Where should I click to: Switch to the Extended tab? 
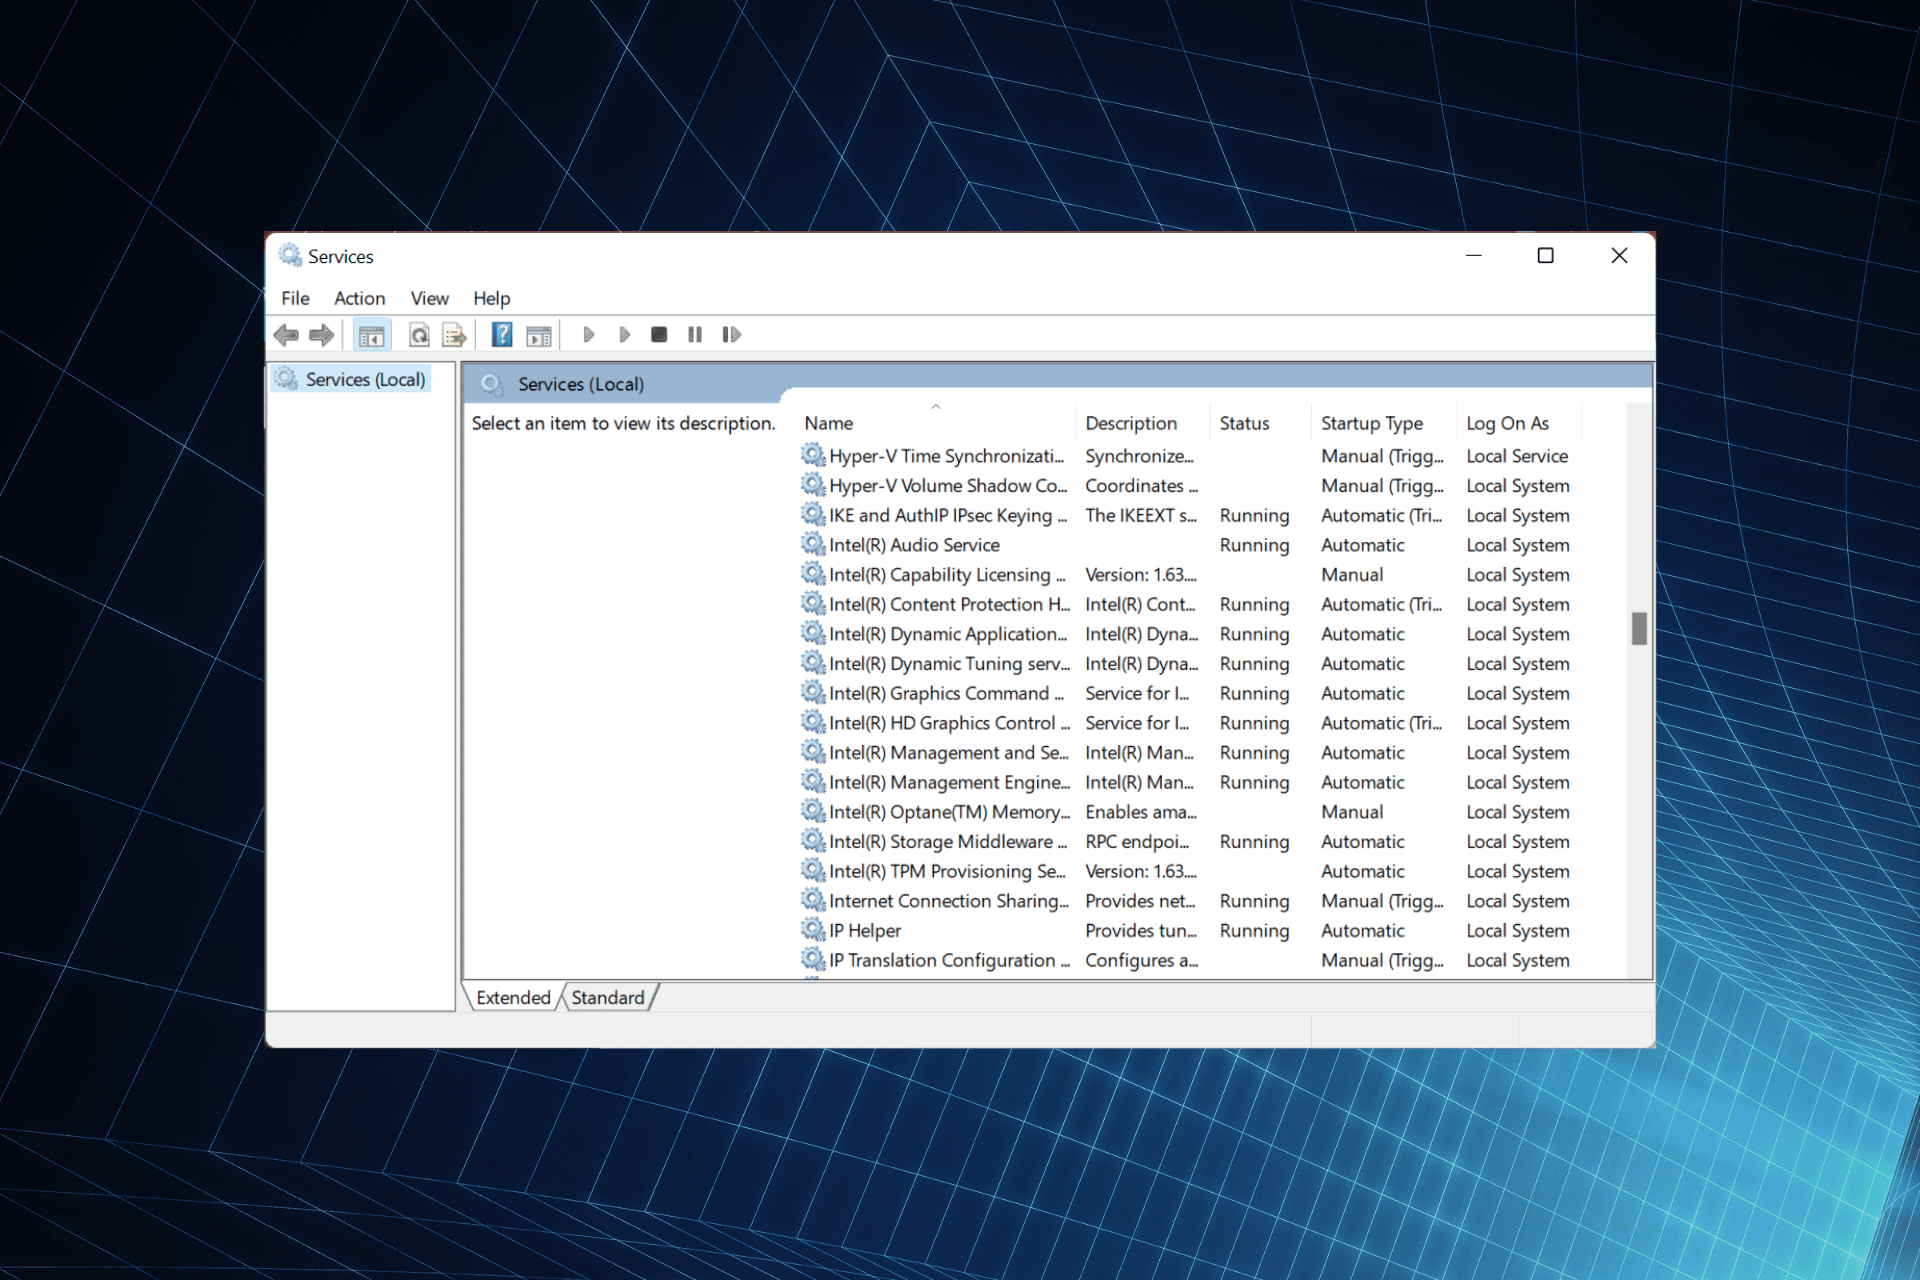[513, 997]
